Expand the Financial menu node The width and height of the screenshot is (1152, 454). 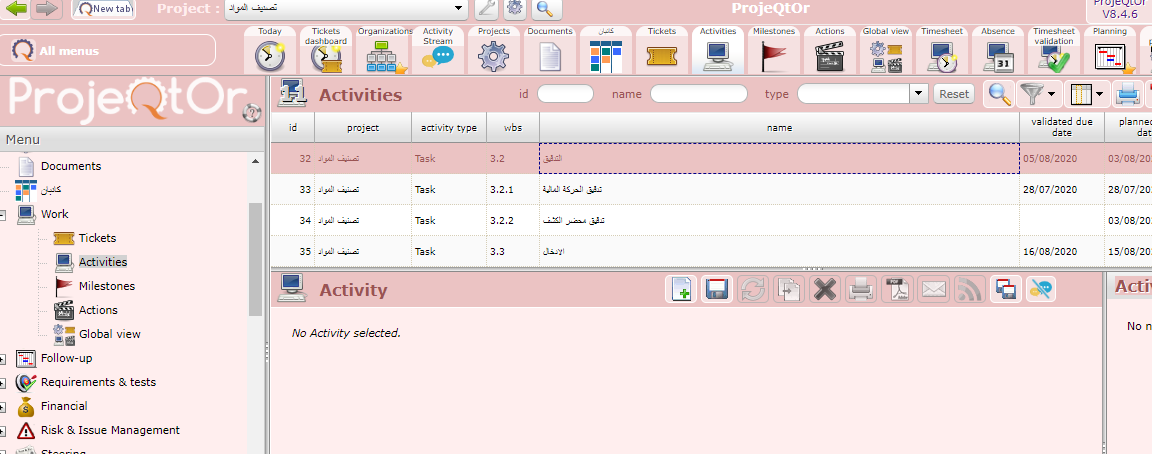pyautogui.click(x=5, y=406)
